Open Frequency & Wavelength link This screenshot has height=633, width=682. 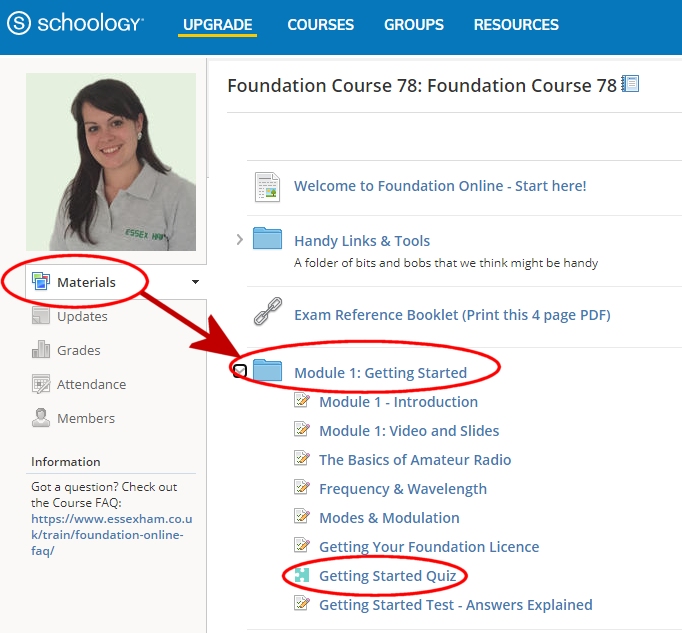pyautogui.click(x=403, y=489)
